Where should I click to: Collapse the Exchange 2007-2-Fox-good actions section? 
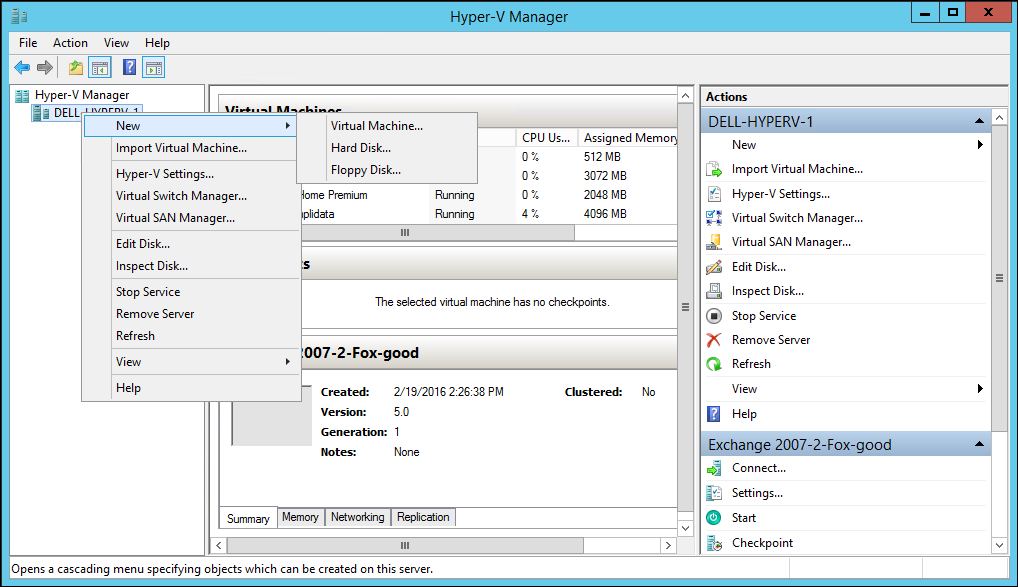pos(979,444)
